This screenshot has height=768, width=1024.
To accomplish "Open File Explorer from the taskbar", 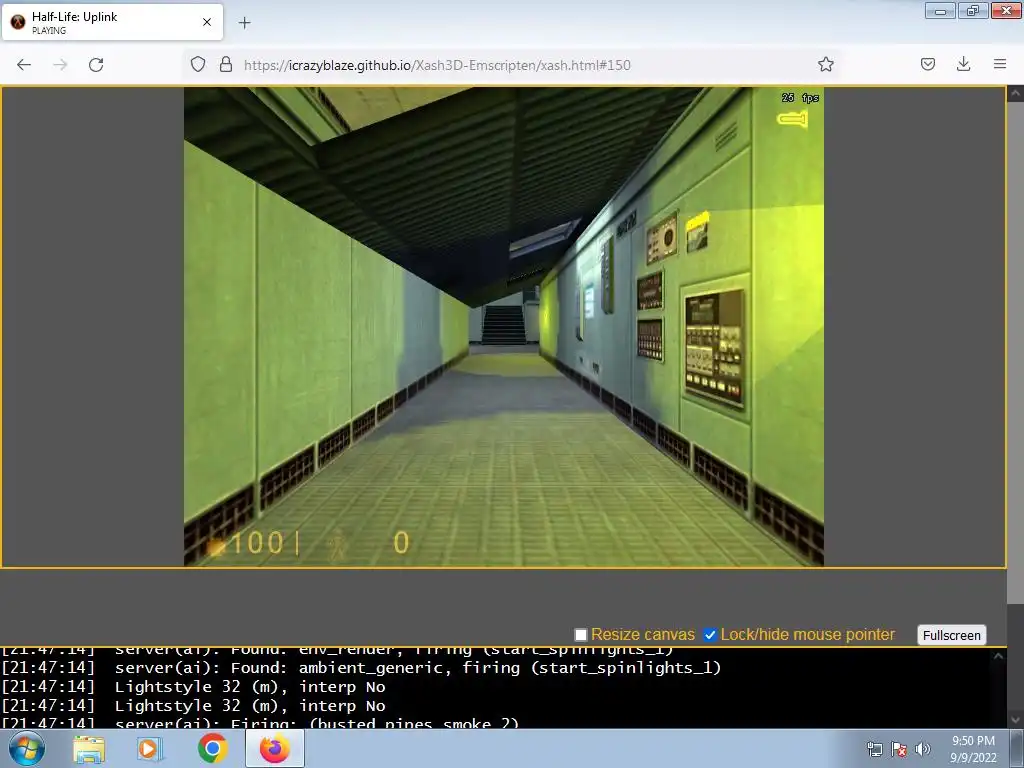I will tap(89, 749).
